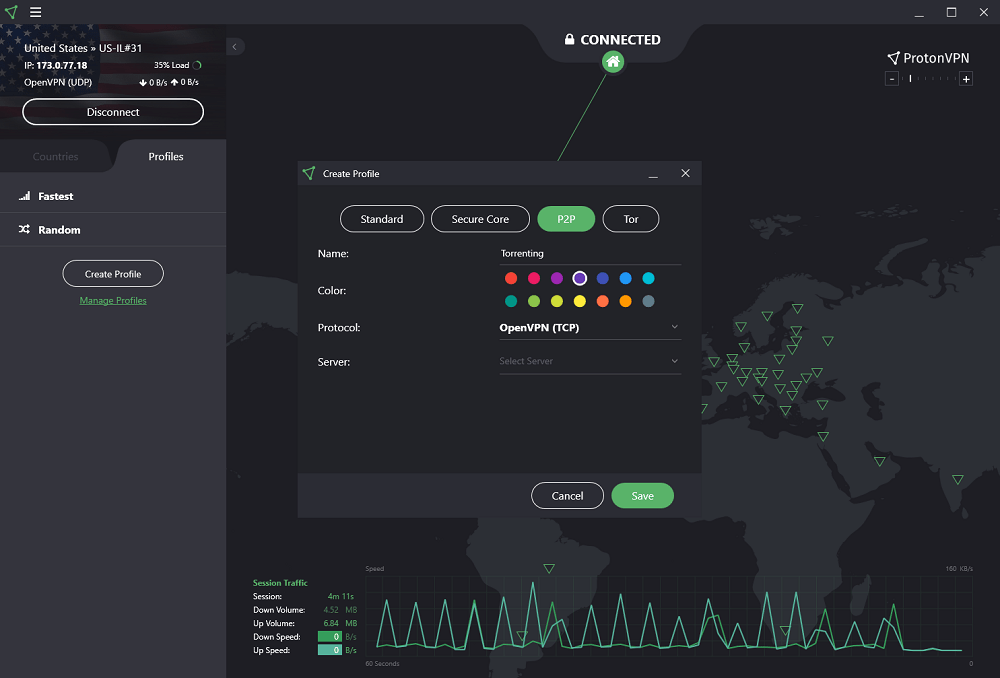Open the Manage Profiles link

click(112, 300)
